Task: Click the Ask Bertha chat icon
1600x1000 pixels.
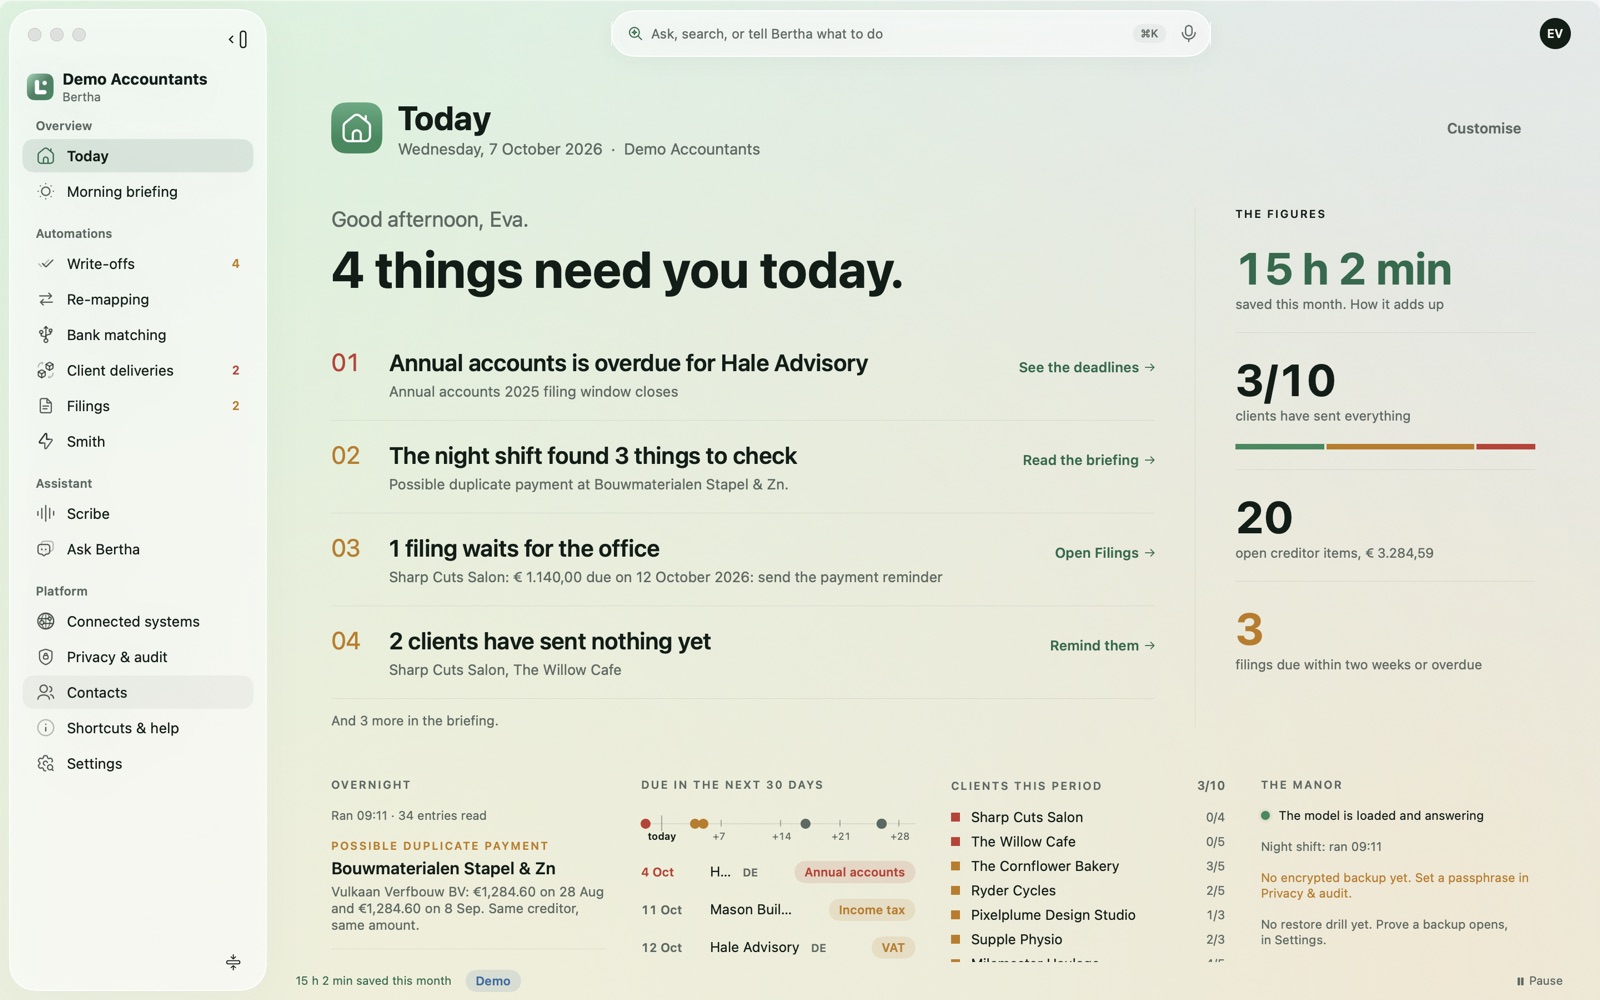Action: pos(46,549)
